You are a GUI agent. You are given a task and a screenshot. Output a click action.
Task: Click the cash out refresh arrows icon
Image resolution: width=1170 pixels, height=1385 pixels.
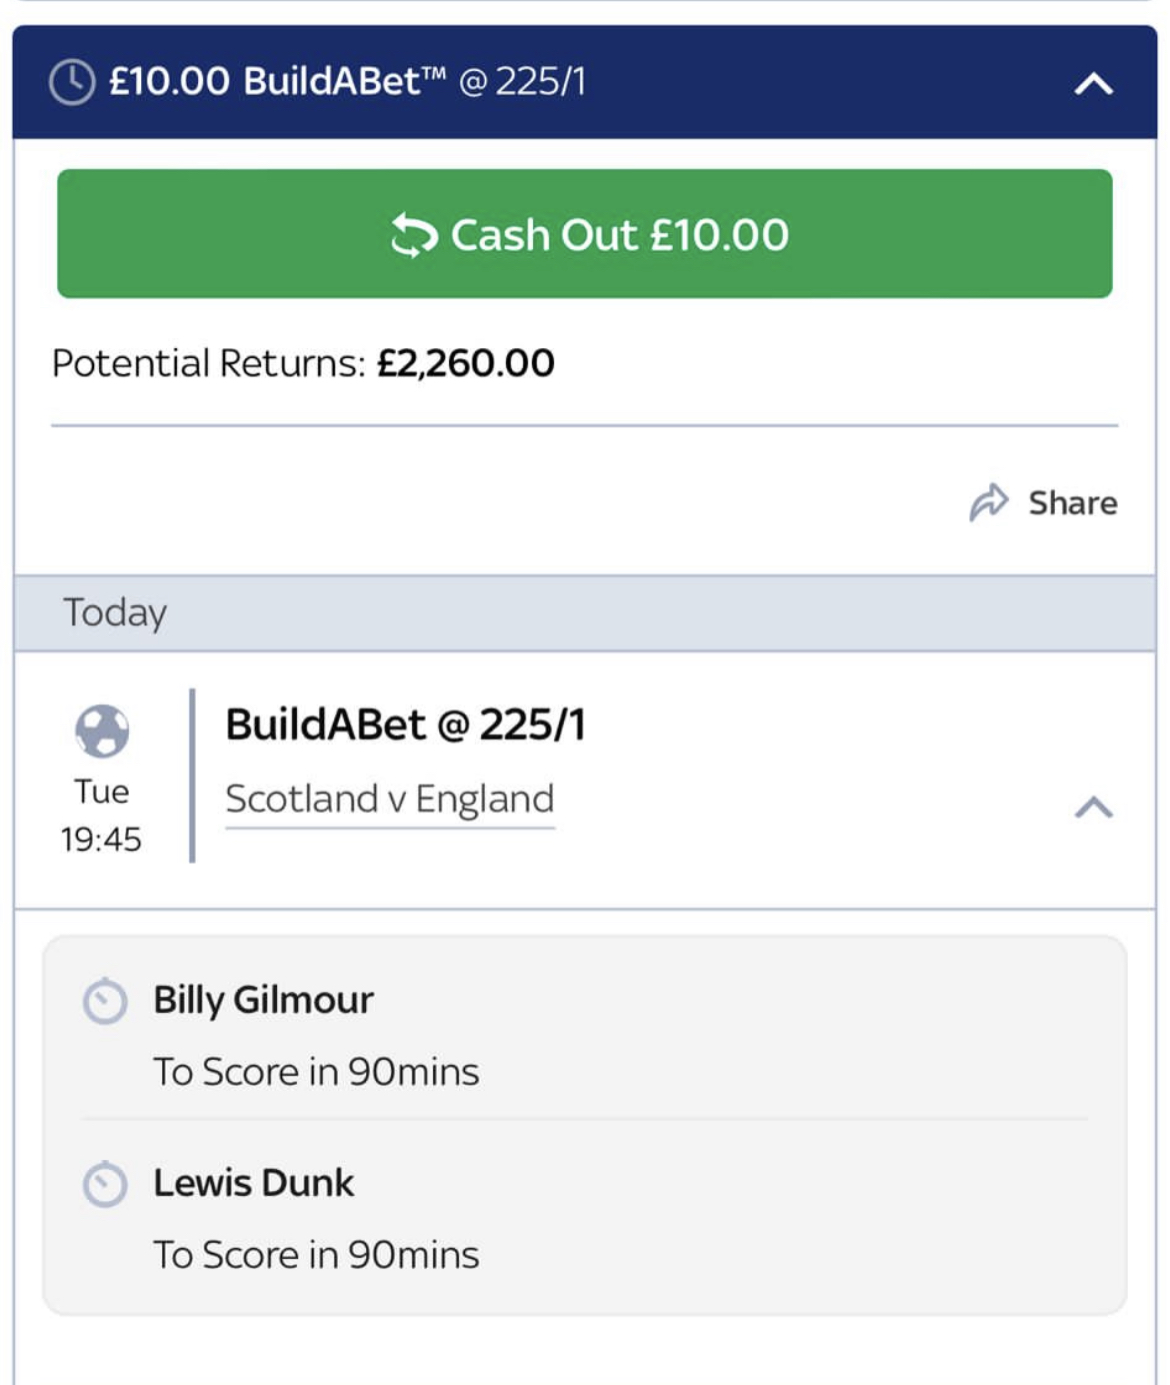tap(414, 235)
